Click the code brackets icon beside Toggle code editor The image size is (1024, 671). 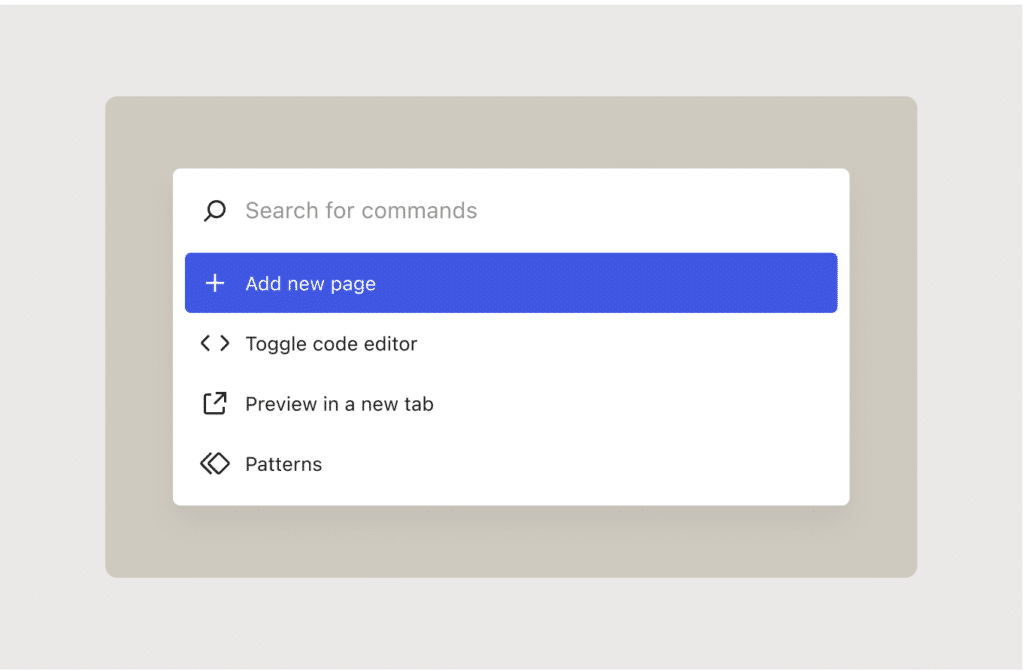(x=214, y=343)
